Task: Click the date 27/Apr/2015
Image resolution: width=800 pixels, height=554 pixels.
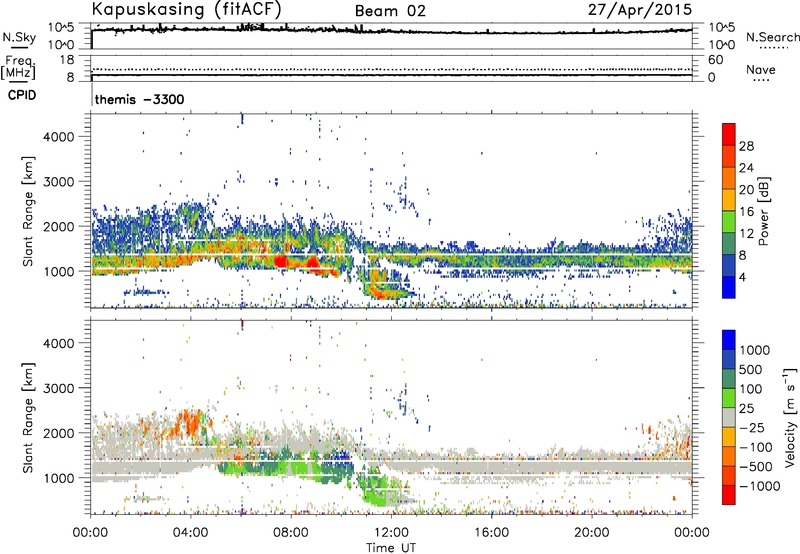Action: coord(640,10)
